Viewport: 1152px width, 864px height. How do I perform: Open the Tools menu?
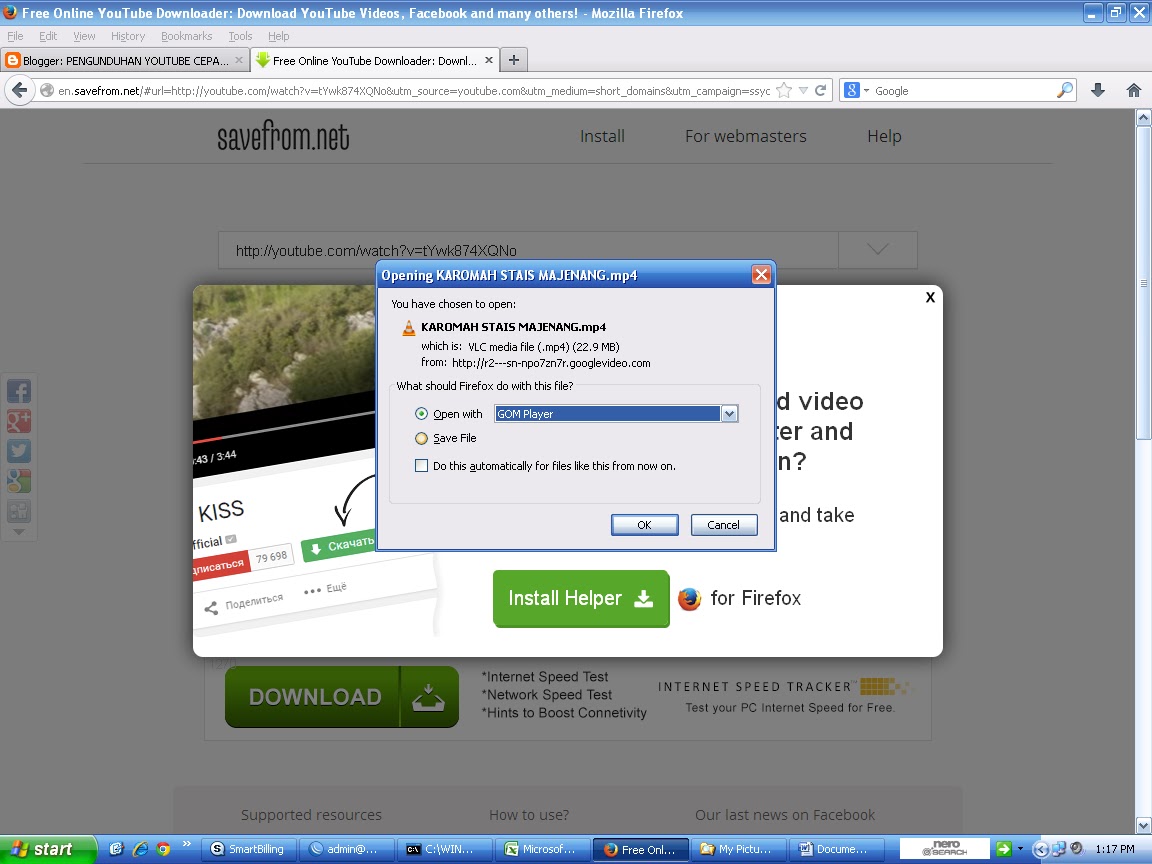240,36
